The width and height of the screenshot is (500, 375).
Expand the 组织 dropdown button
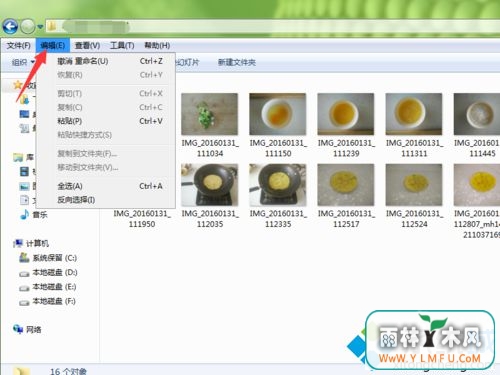click(x=23, y=62)
